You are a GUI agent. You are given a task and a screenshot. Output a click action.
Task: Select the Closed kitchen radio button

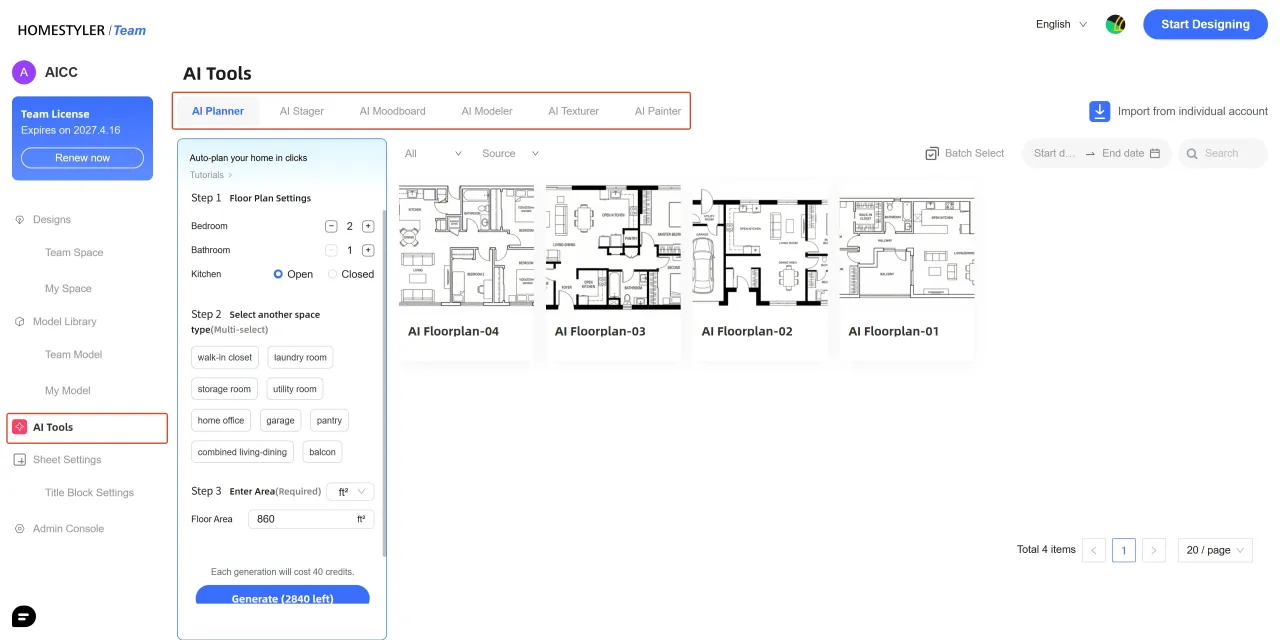click(x=333, y=274)
